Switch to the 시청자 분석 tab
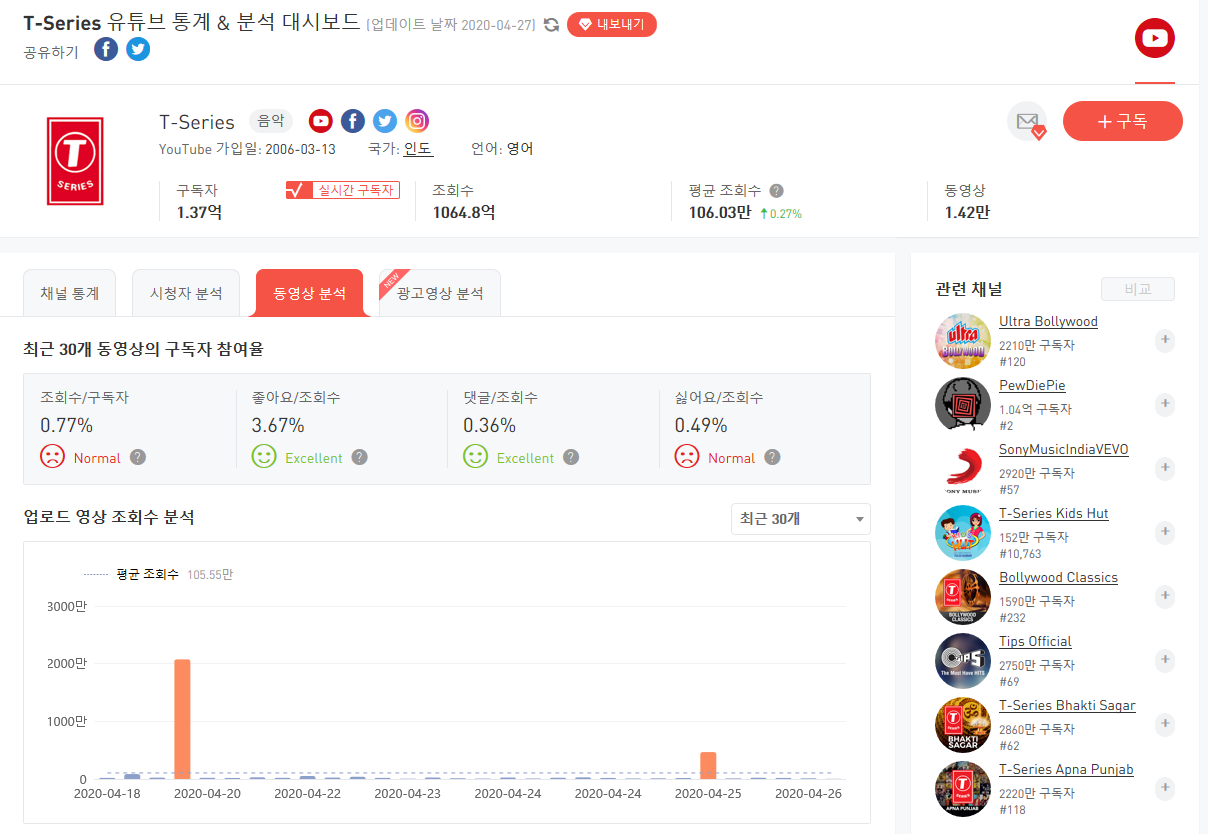Screen dimensions: 1208x834 pyautogui.click(x=186, y=293)
